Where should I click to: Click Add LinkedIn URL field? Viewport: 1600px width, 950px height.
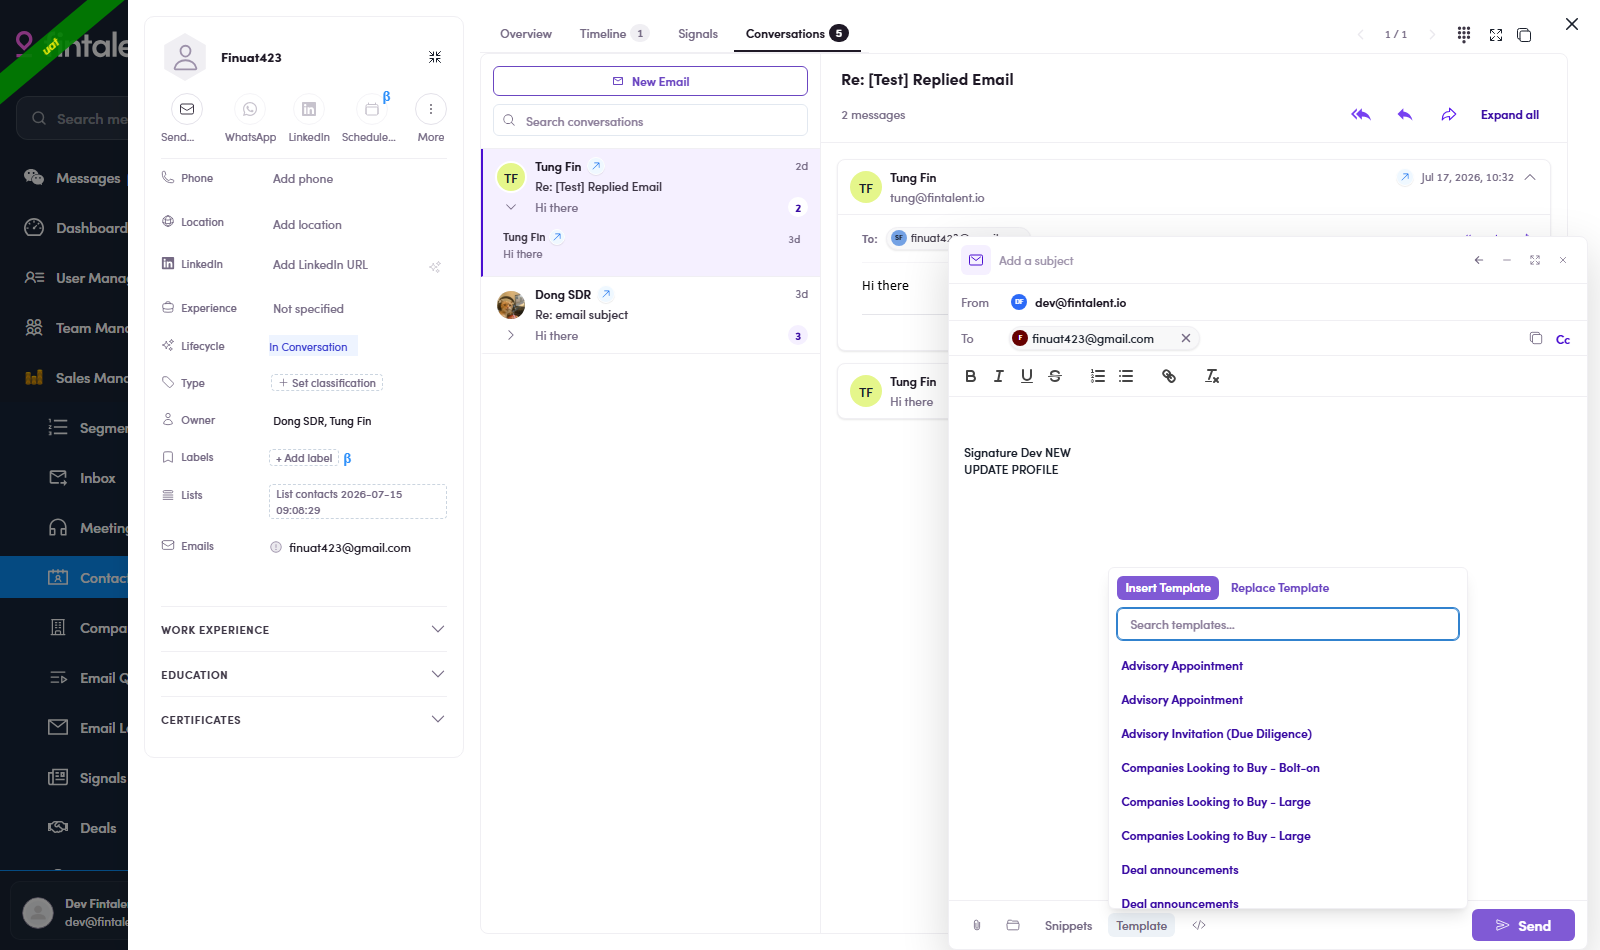320,265
